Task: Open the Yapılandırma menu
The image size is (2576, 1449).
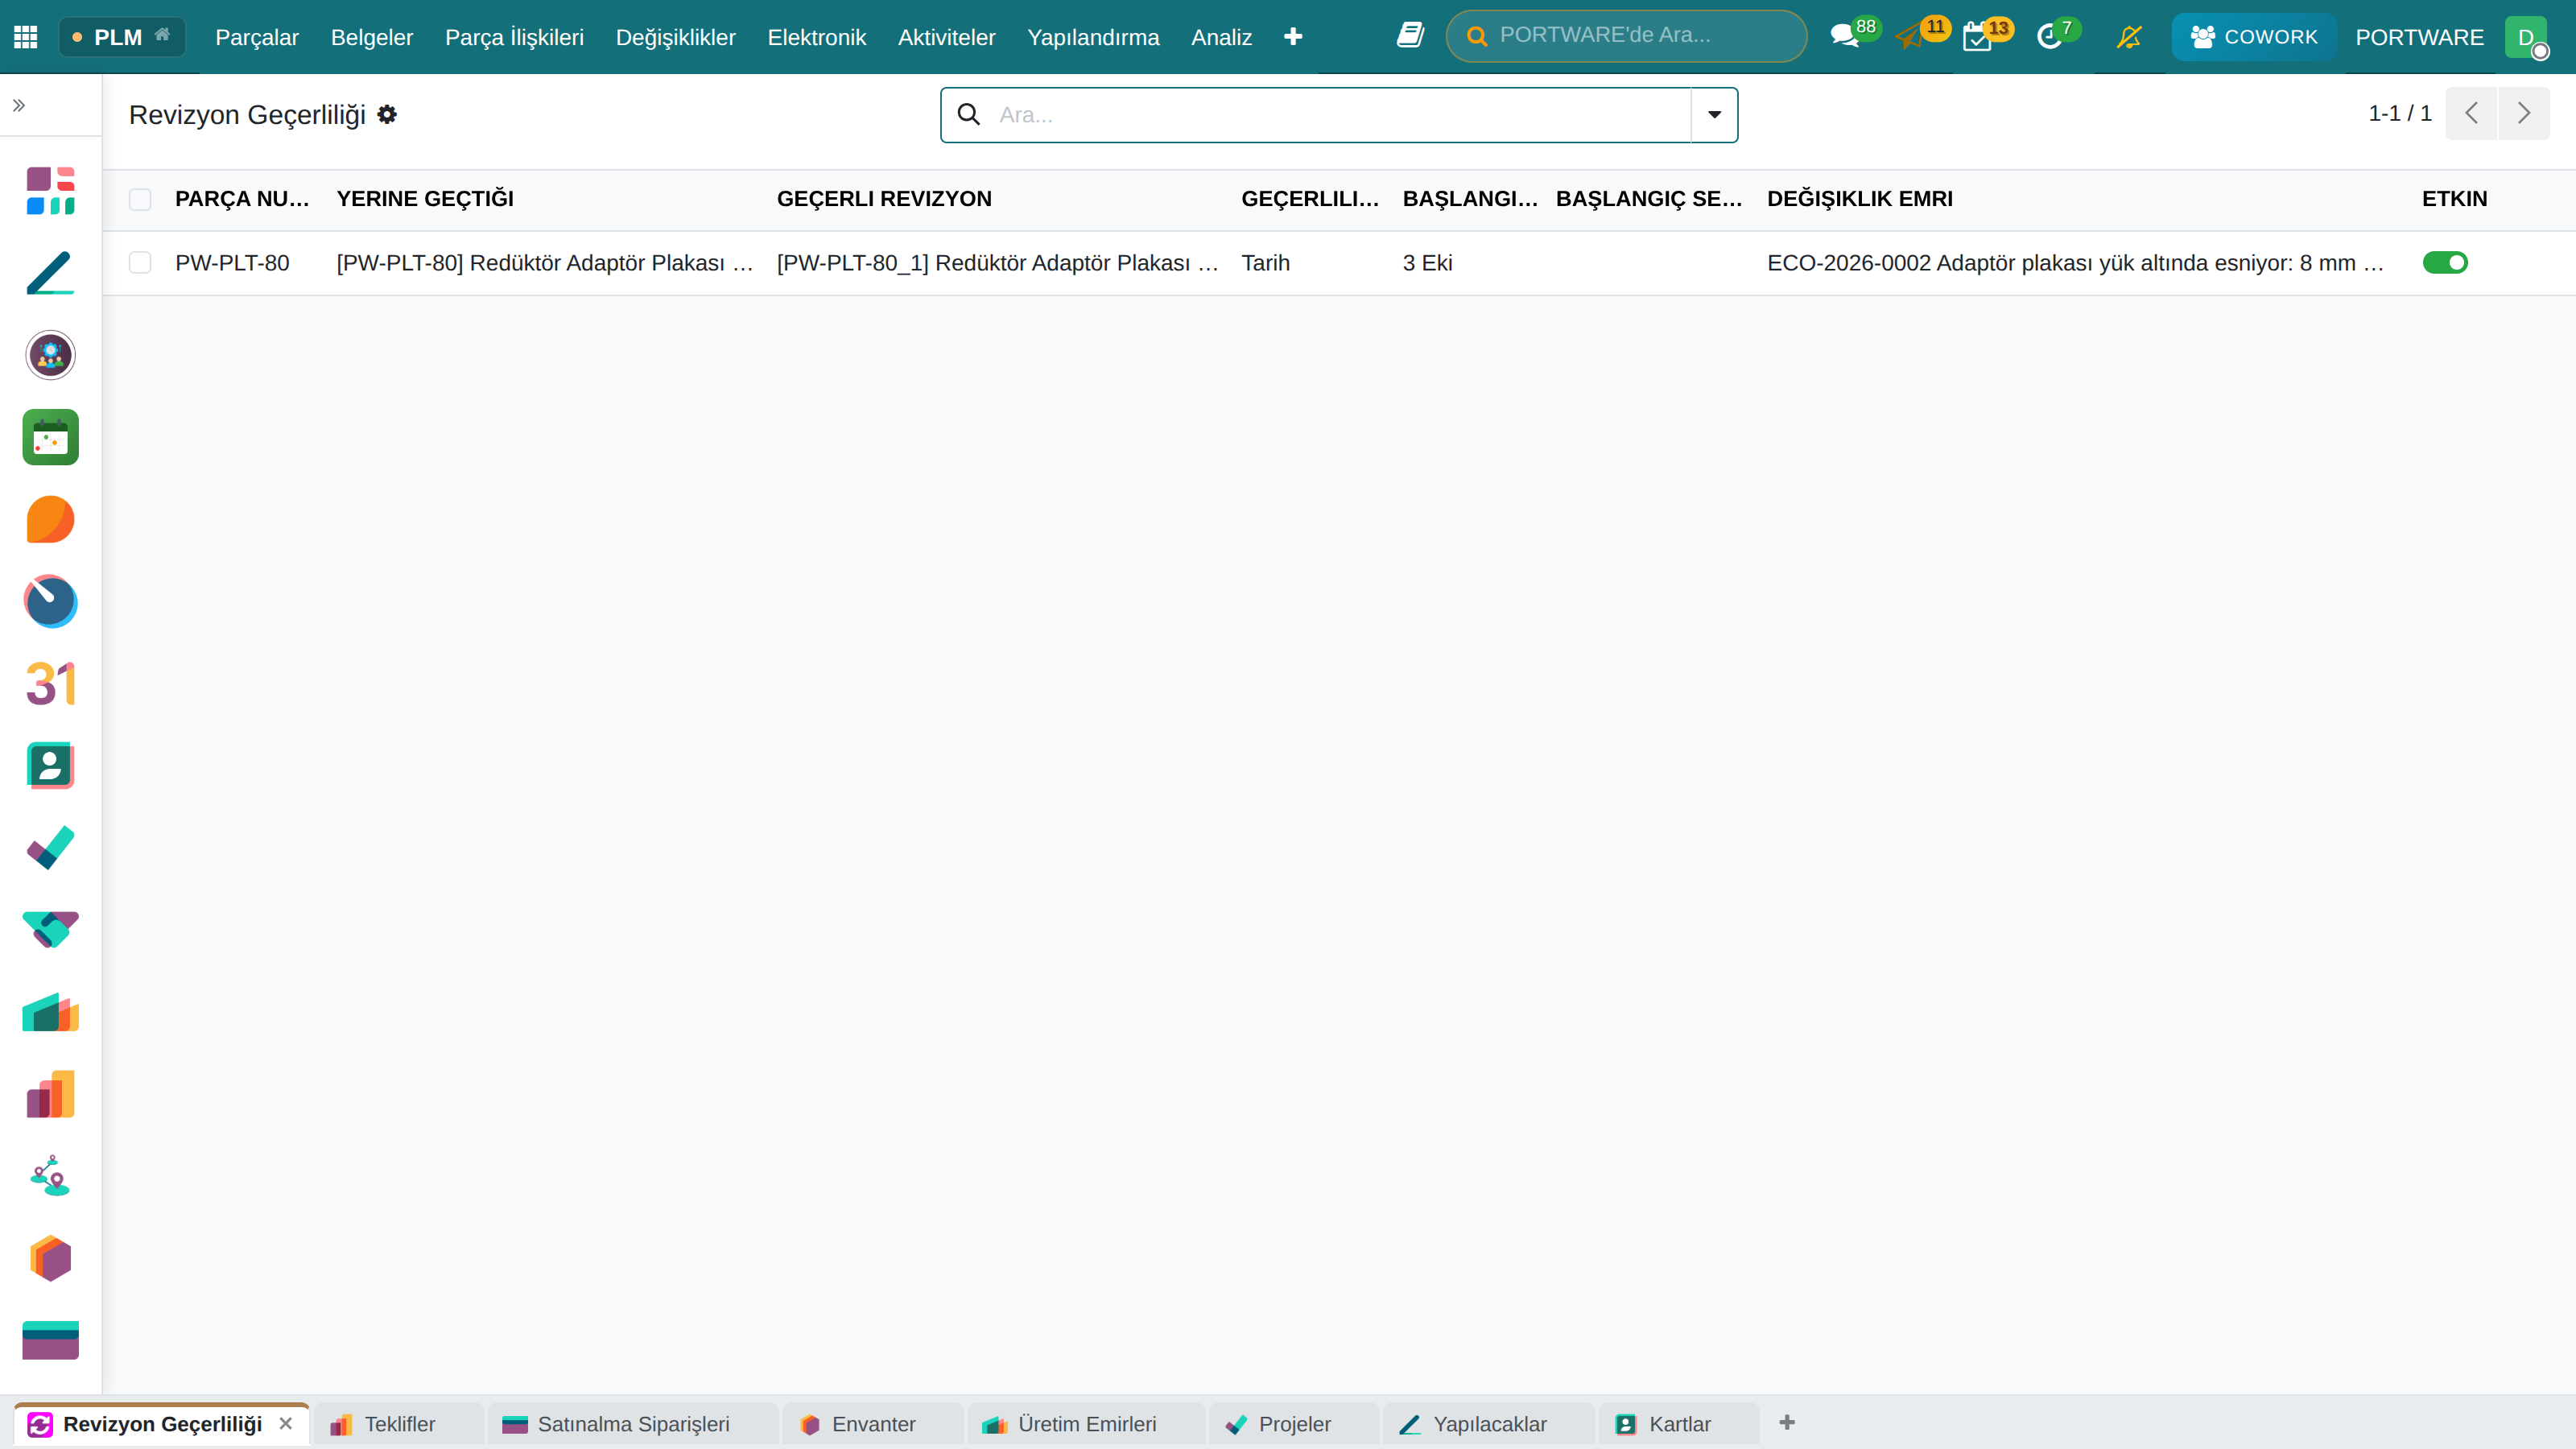Action: point(1093,37)
